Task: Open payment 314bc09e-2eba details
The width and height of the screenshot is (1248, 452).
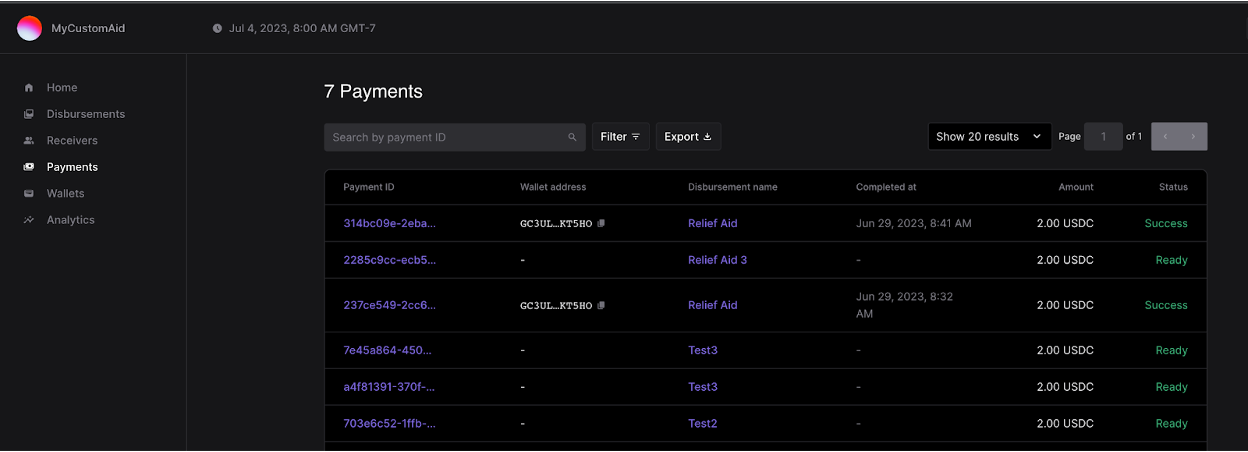Action: [x=389, y=224]
